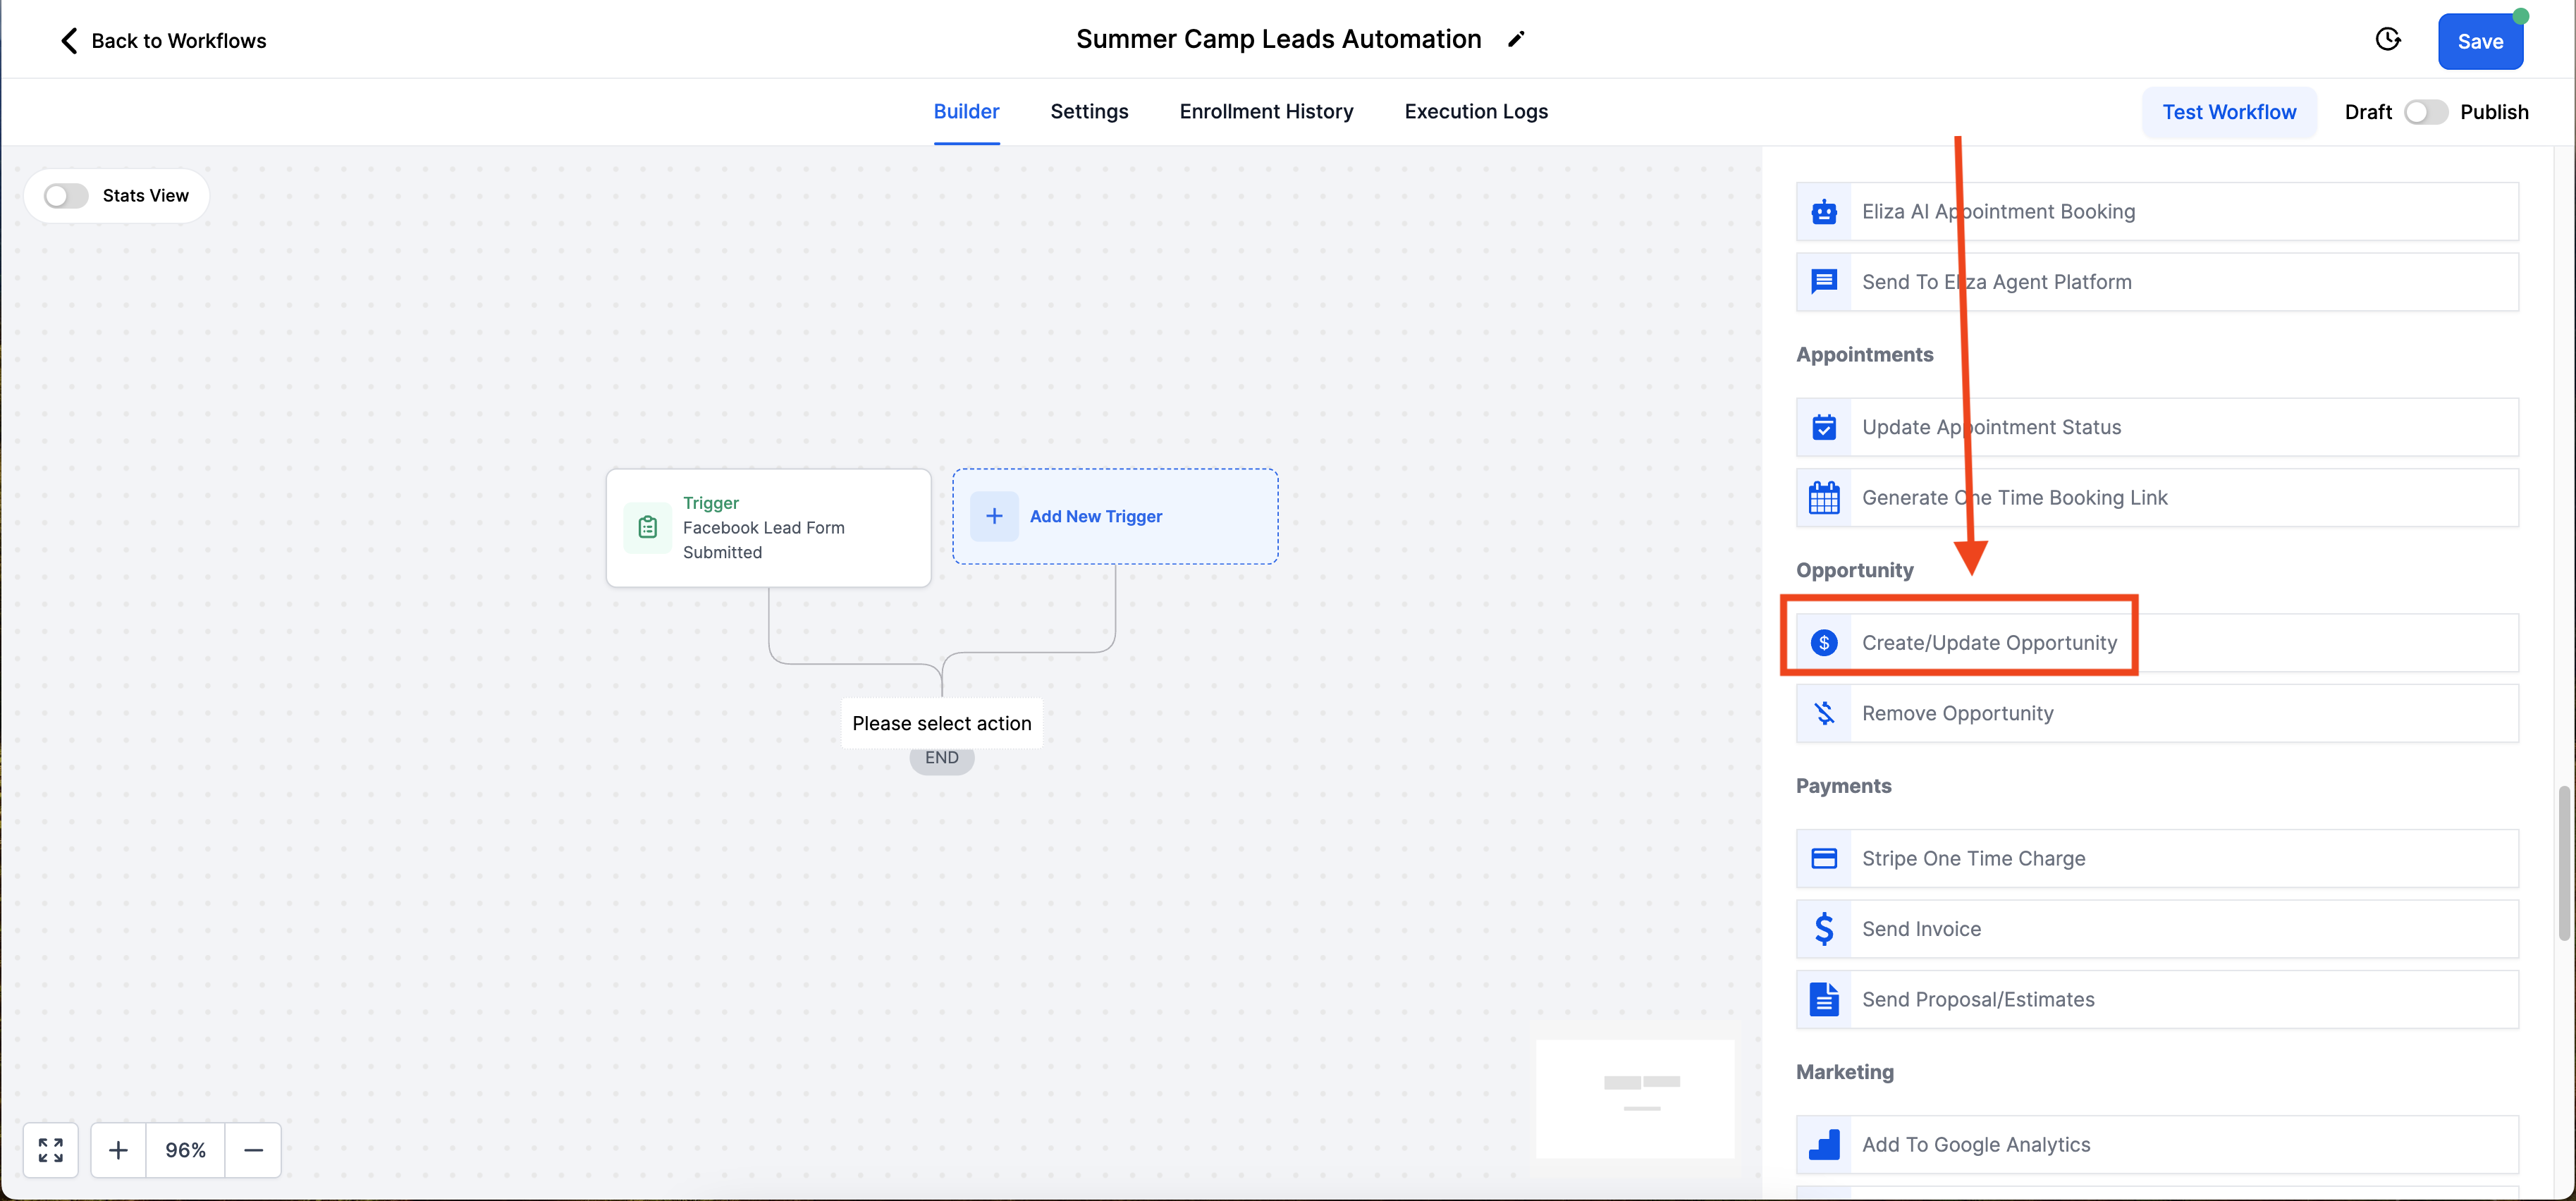
Task: Click the blue Save button
Action: click(2479, 41)
